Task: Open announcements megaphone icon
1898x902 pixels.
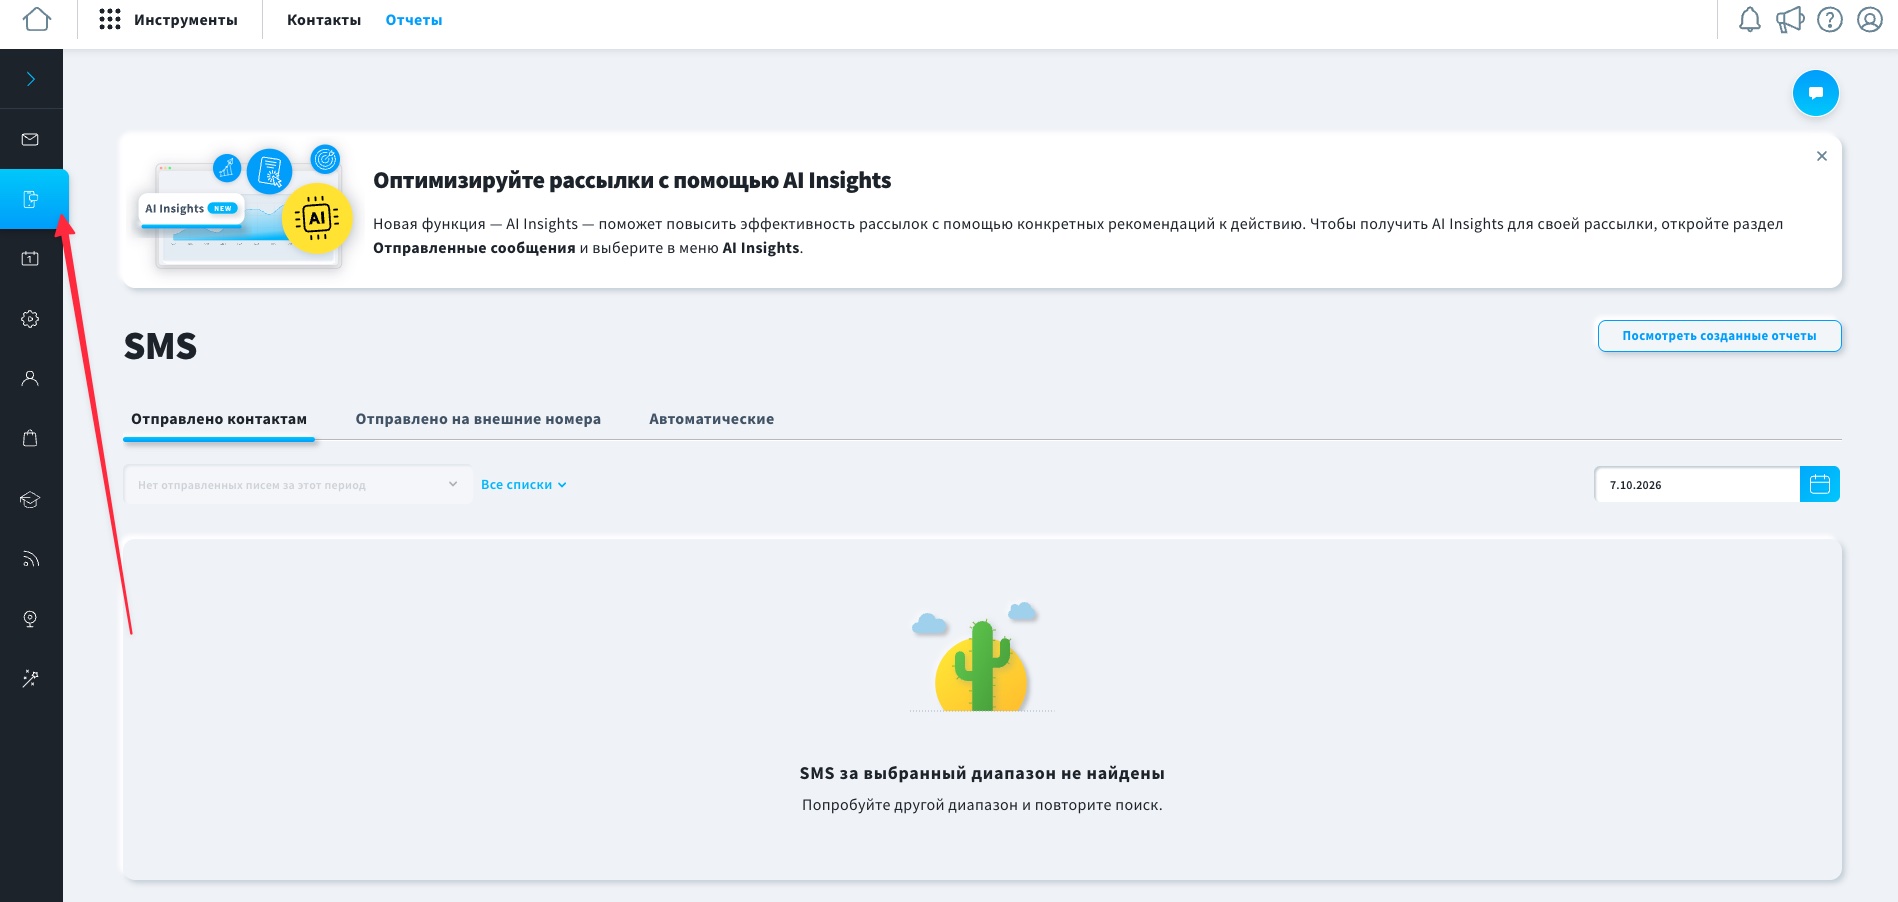Action: click(1789, 20)
